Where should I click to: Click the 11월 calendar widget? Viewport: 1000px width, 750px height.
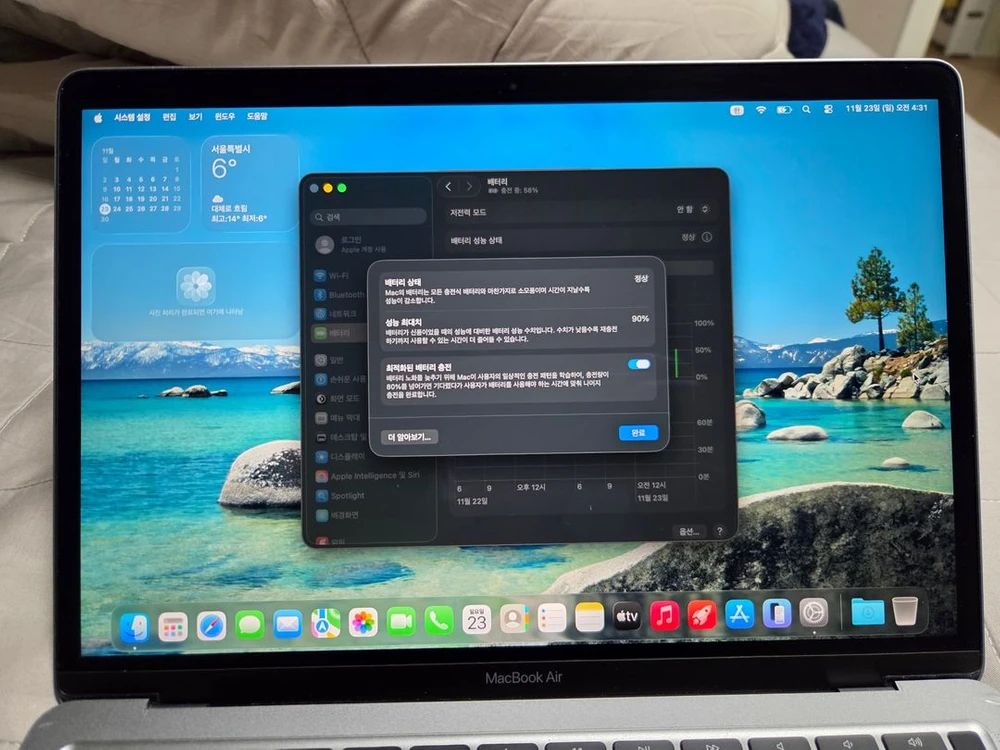[x=141, y=185]
